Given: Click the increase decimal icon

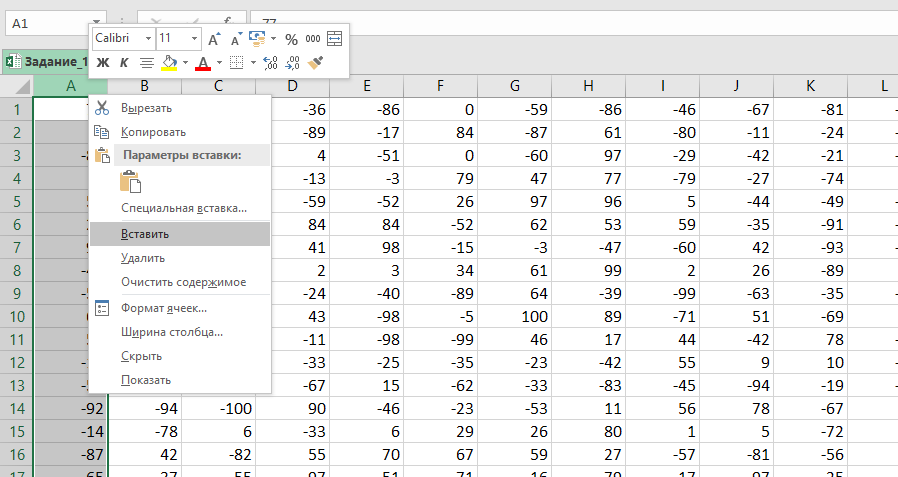Looking at the screenshot, I should pos(271,63).
